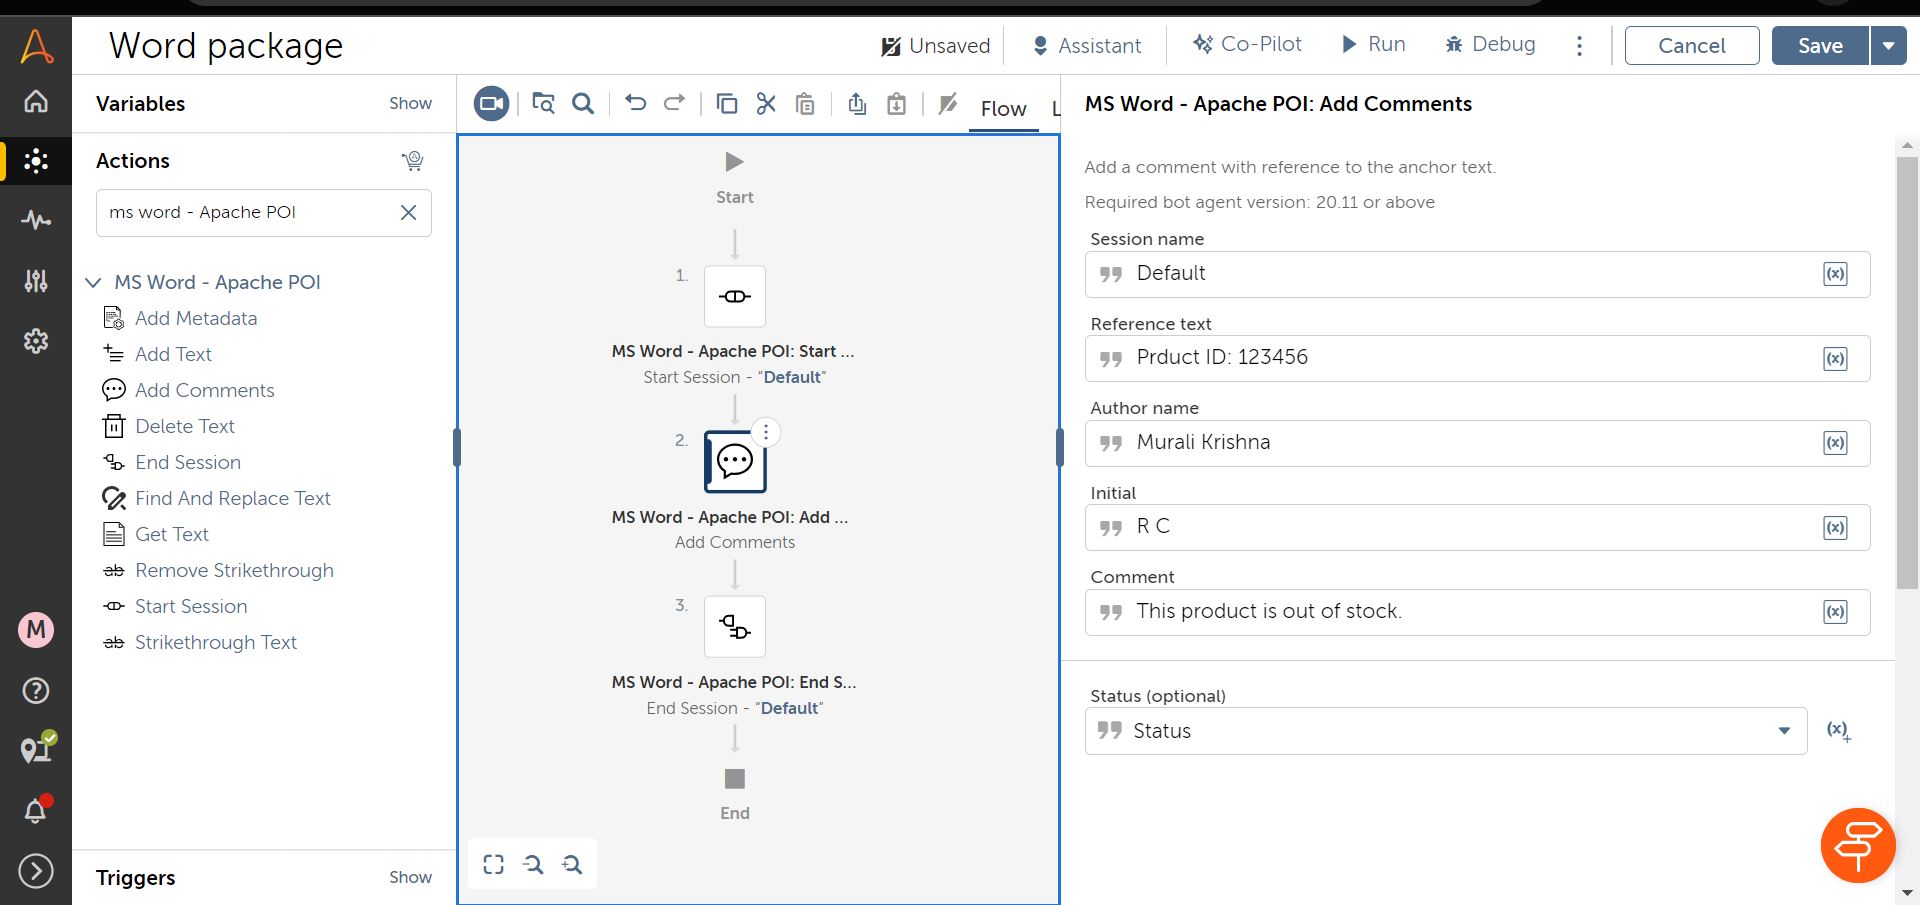The height and width of the screenshot is (905, 1920).
Task: Click the record video icon in toolbar
Action: click(491, 104)
